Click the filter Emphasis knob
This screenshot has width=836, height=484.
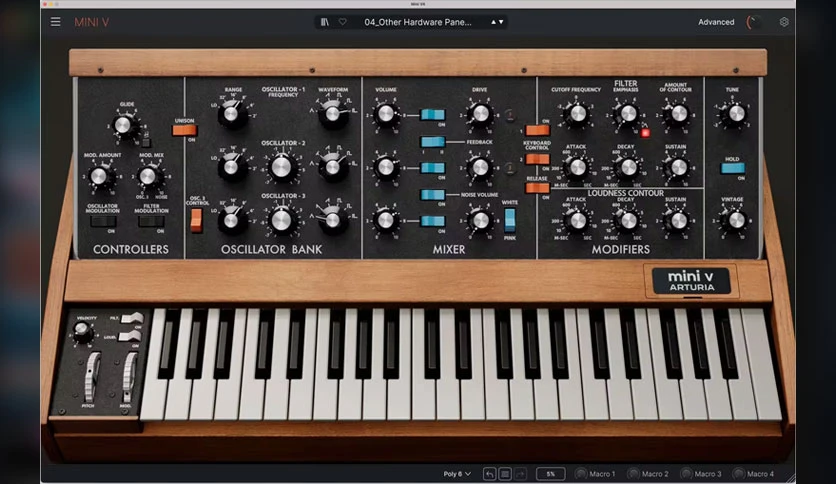628,114
